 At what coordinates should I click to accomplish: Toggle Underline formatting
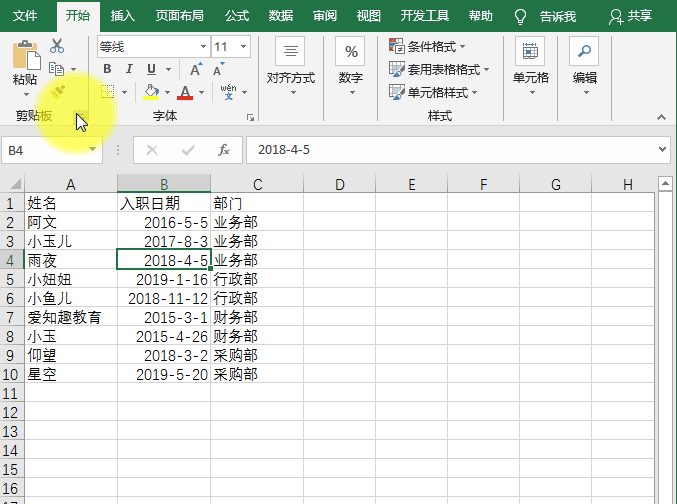click(151, 69)
